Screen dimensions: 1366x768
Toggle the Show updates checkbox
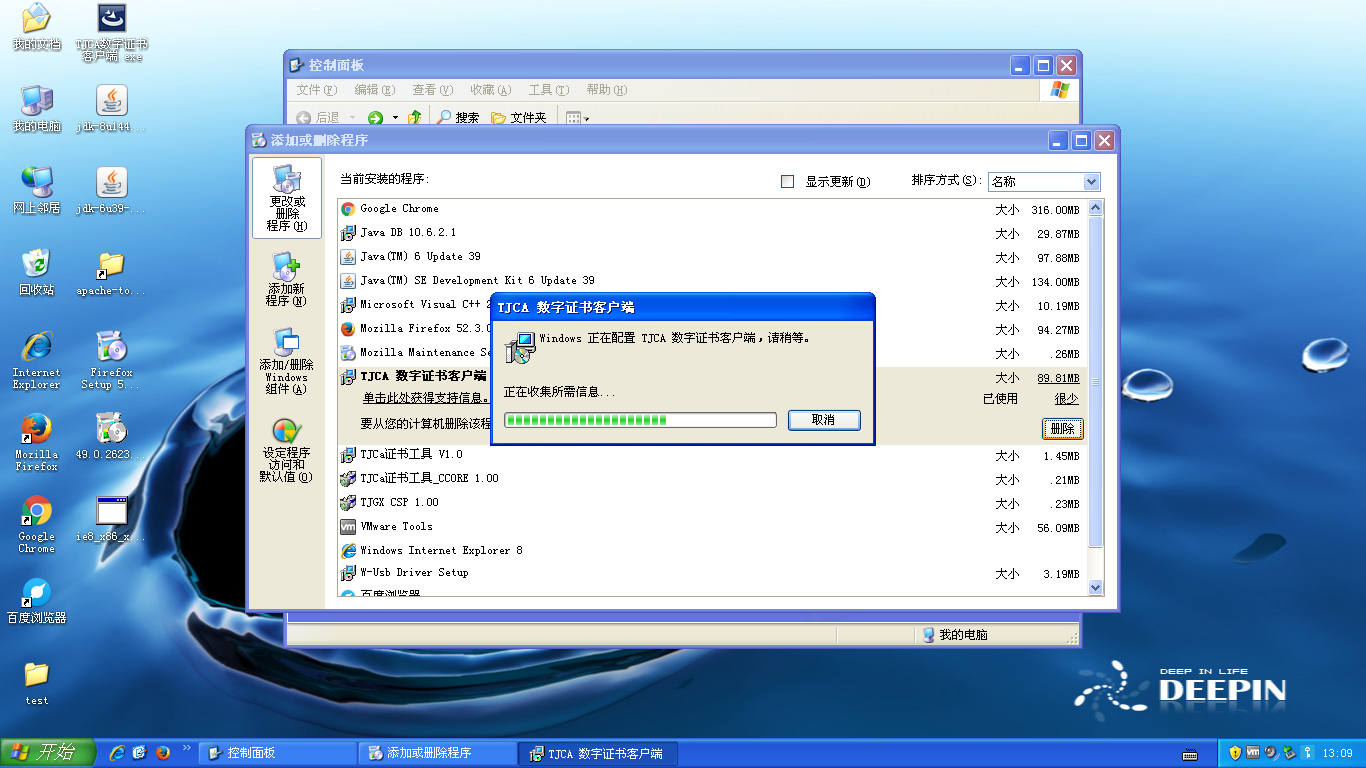pos(787,181)
